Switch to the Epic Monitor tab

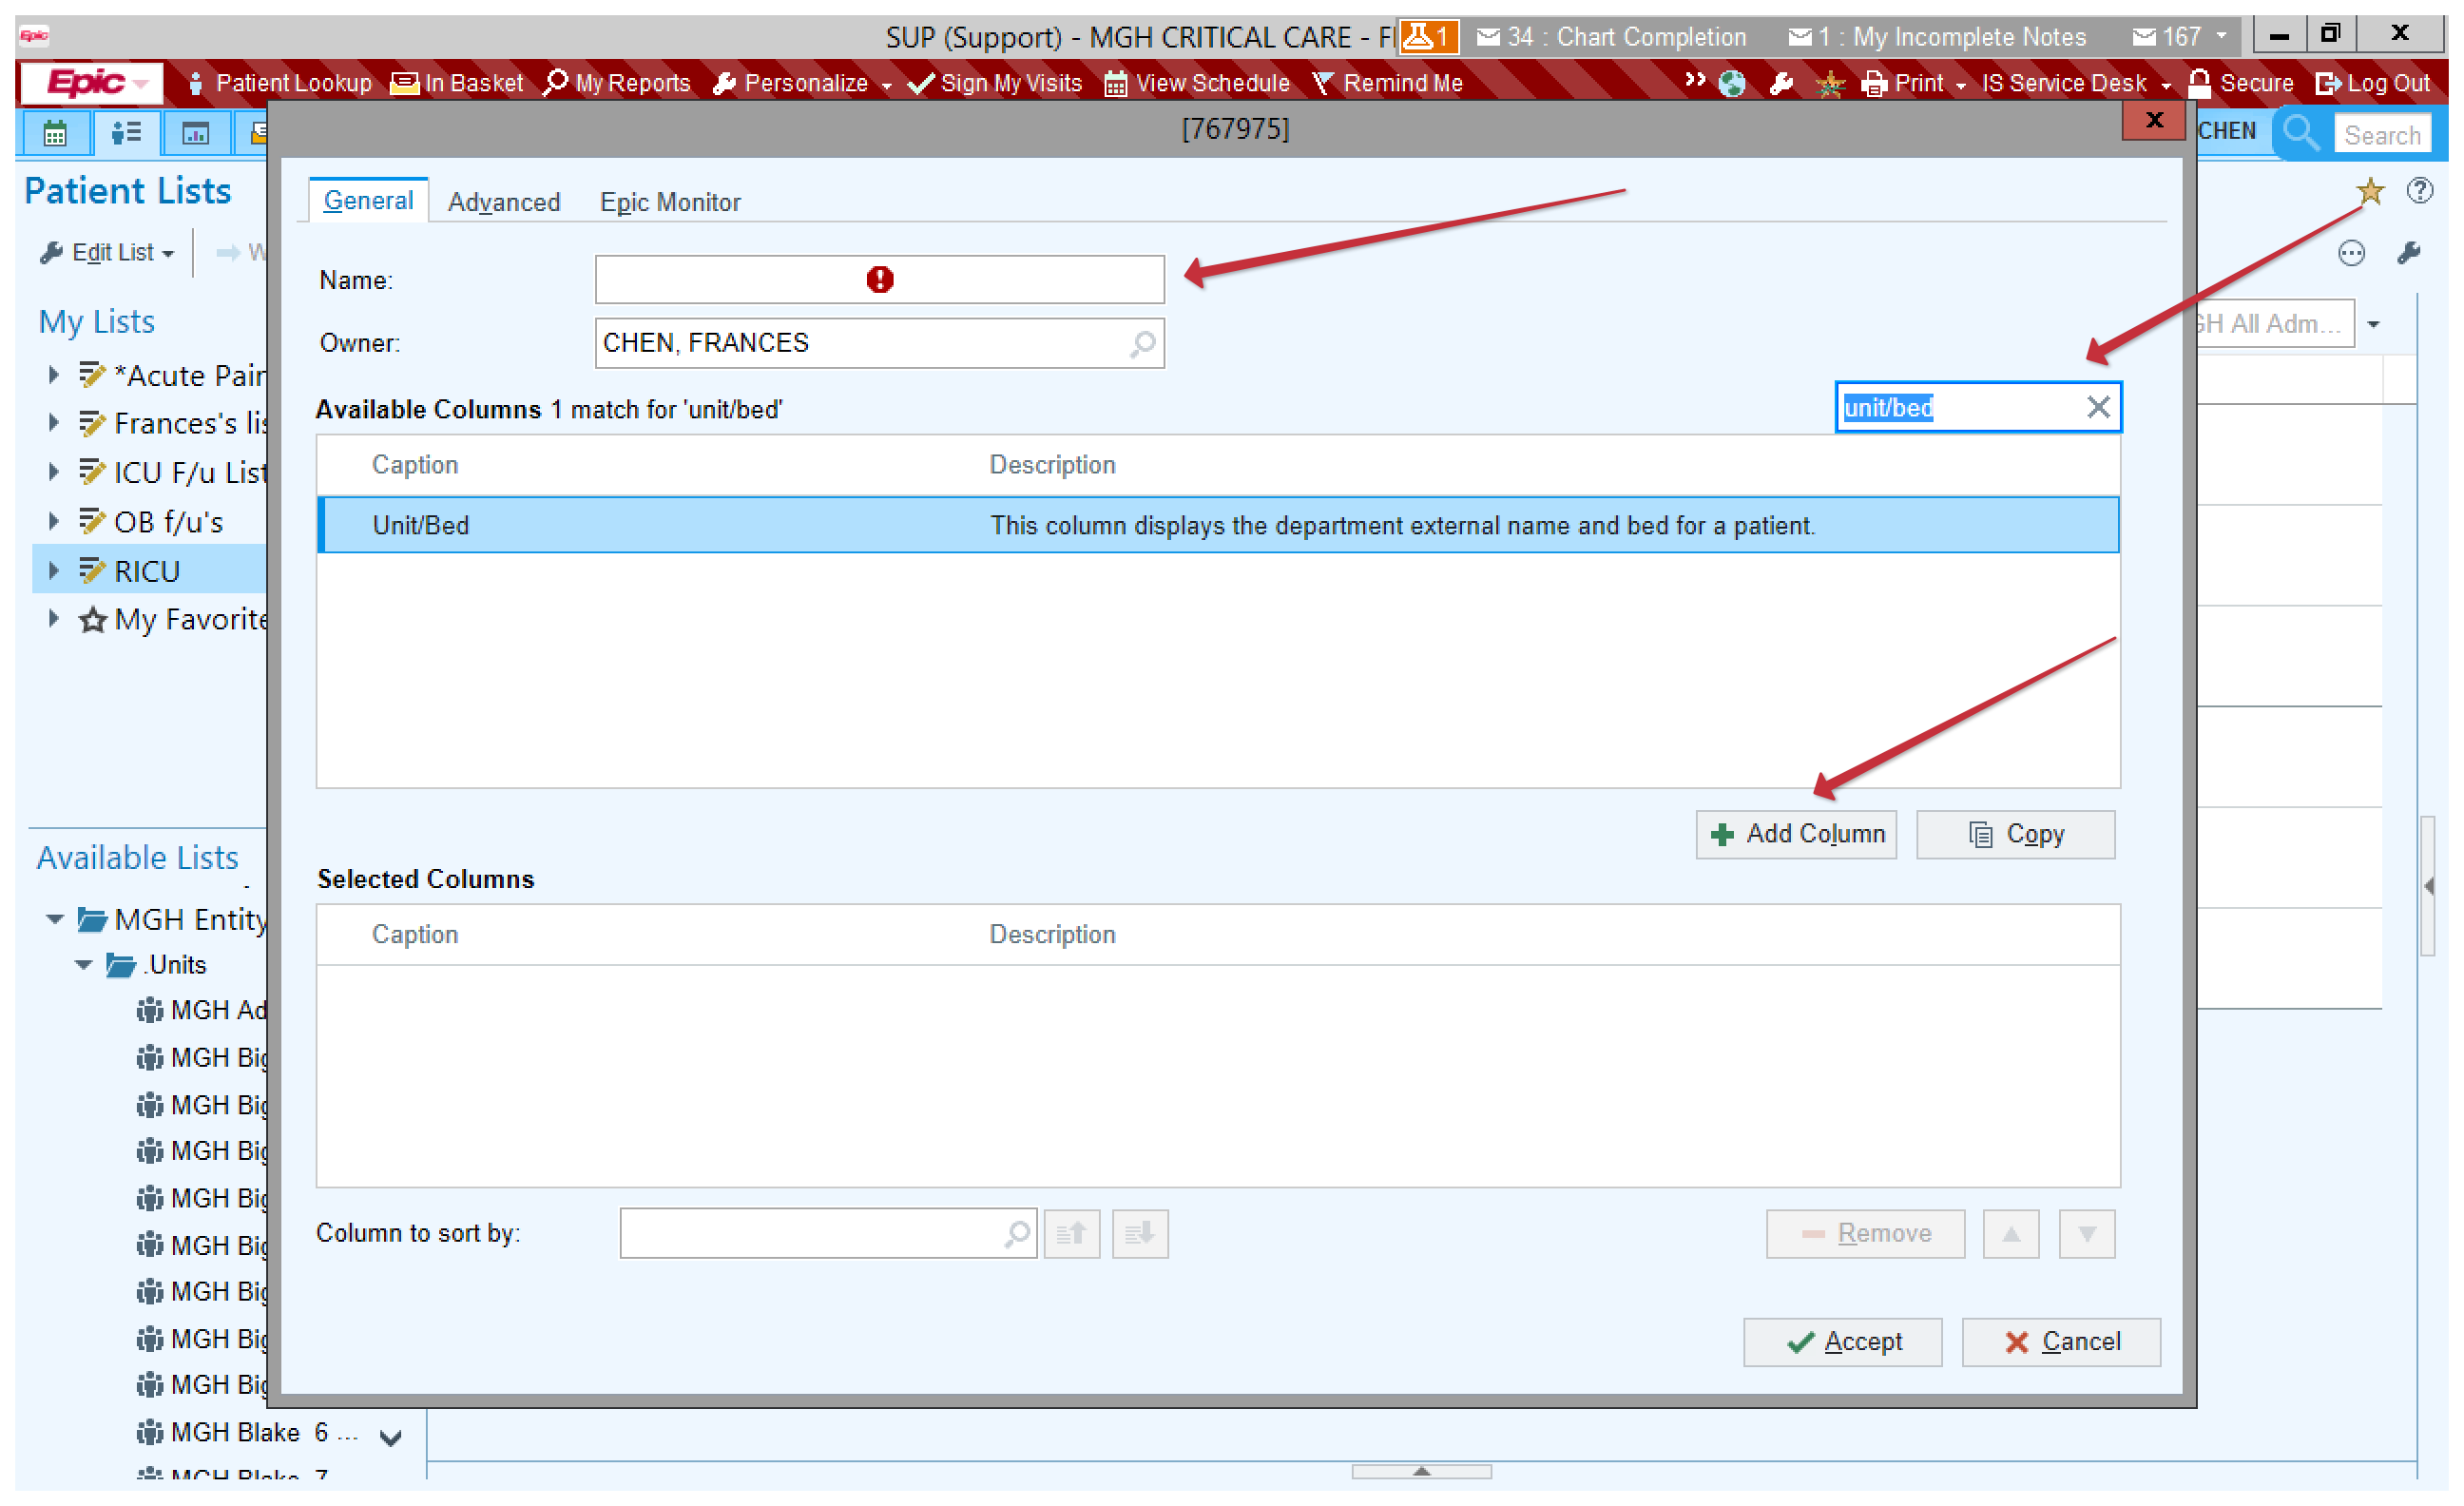coord(670,202)
